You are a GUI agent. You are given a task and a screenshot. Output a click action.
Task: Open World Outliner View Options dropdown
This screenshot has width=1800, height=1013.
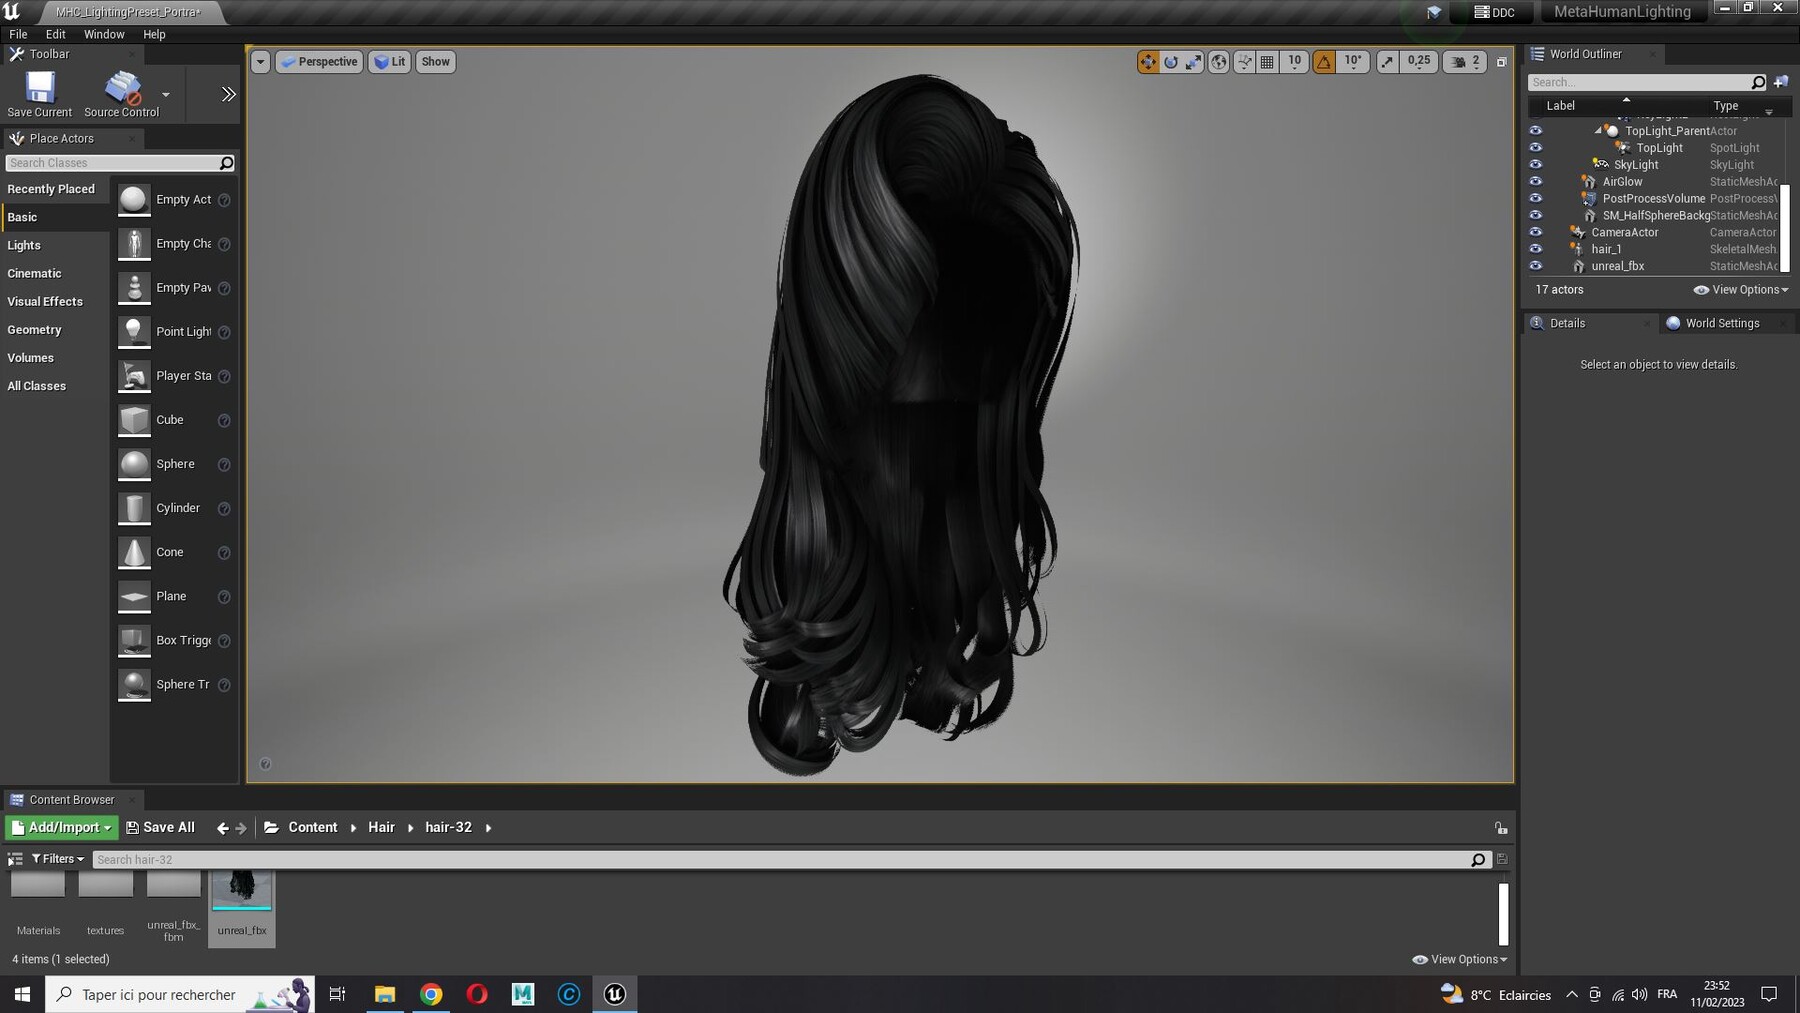click(1741, 290)
